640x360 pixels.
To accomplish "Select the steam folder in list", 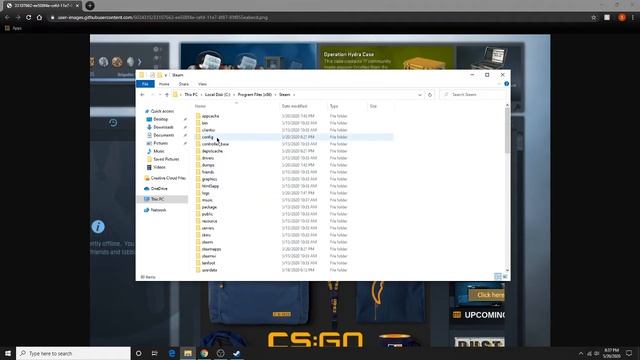I will (207, 242).
